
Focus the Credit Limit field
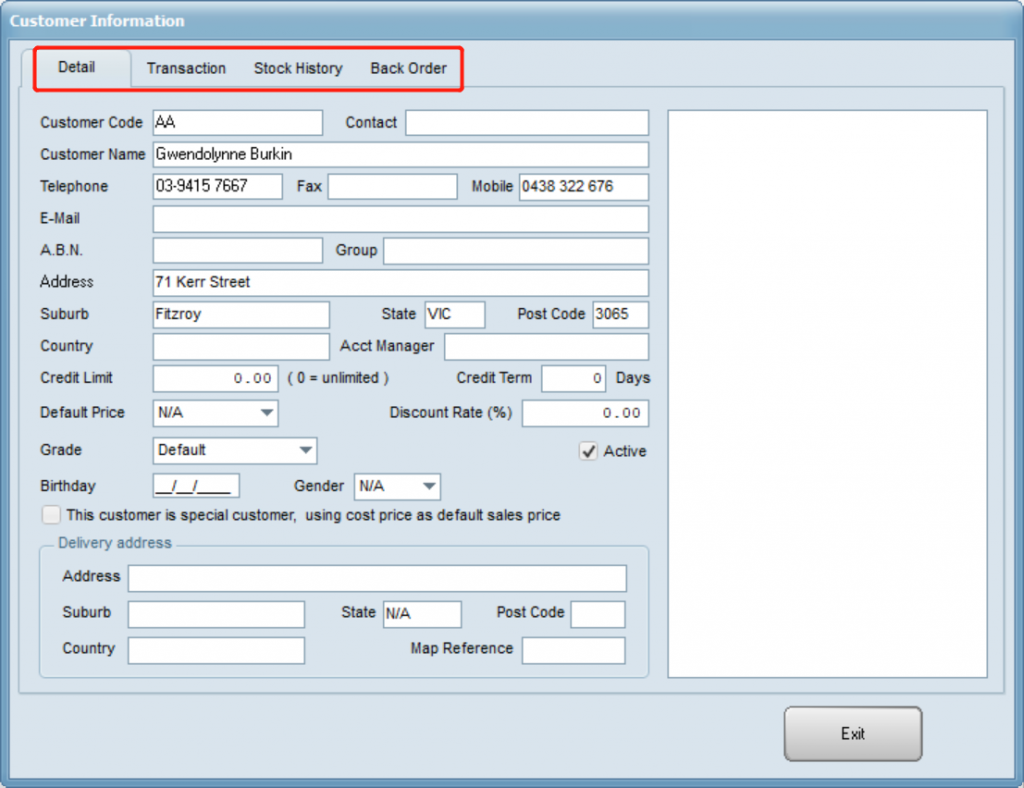[215, 378]
